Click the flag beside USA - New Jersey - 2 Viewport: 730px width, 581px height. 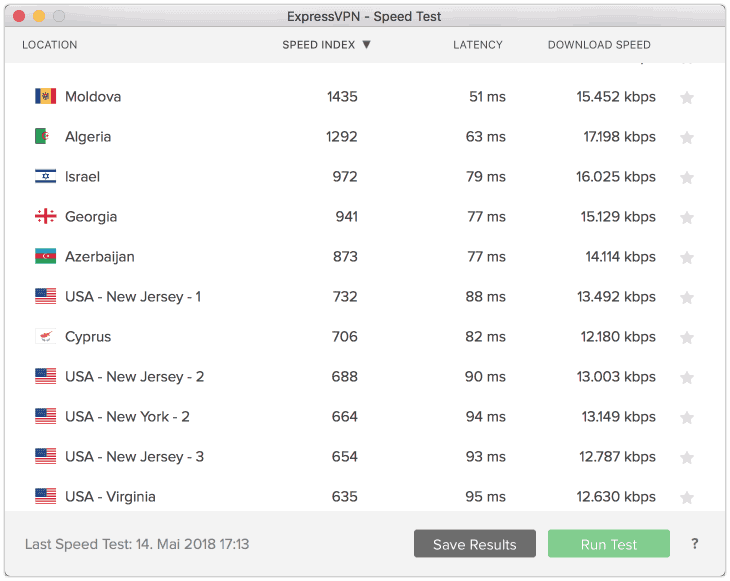pyautogui.click(x=46, y=376)
